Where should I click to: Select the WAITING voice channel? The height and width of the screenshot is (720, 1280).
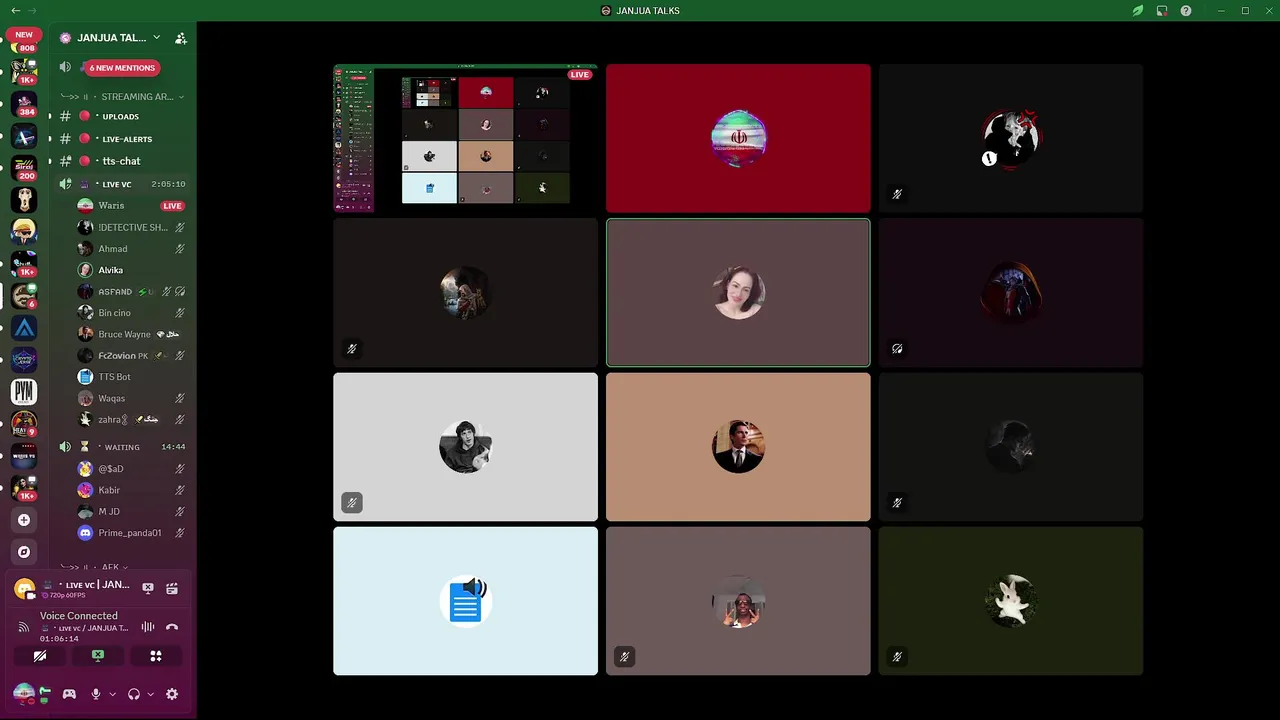point(122,447)
